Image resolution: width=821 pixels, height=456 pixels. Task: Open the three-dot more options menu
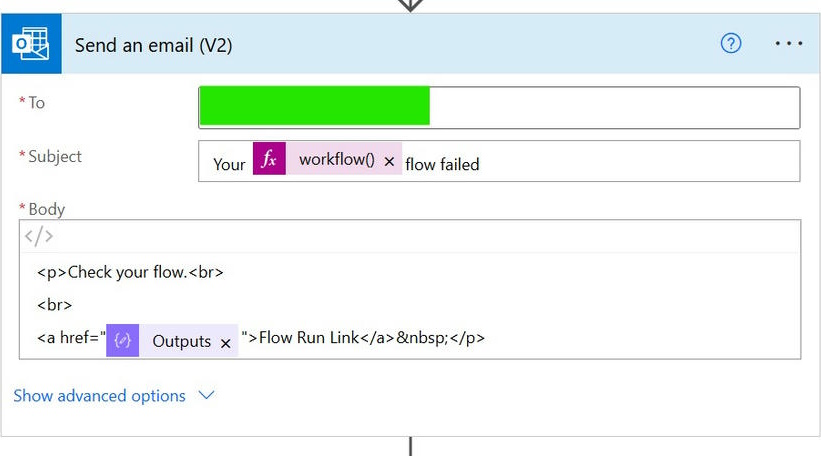(788, 44)
